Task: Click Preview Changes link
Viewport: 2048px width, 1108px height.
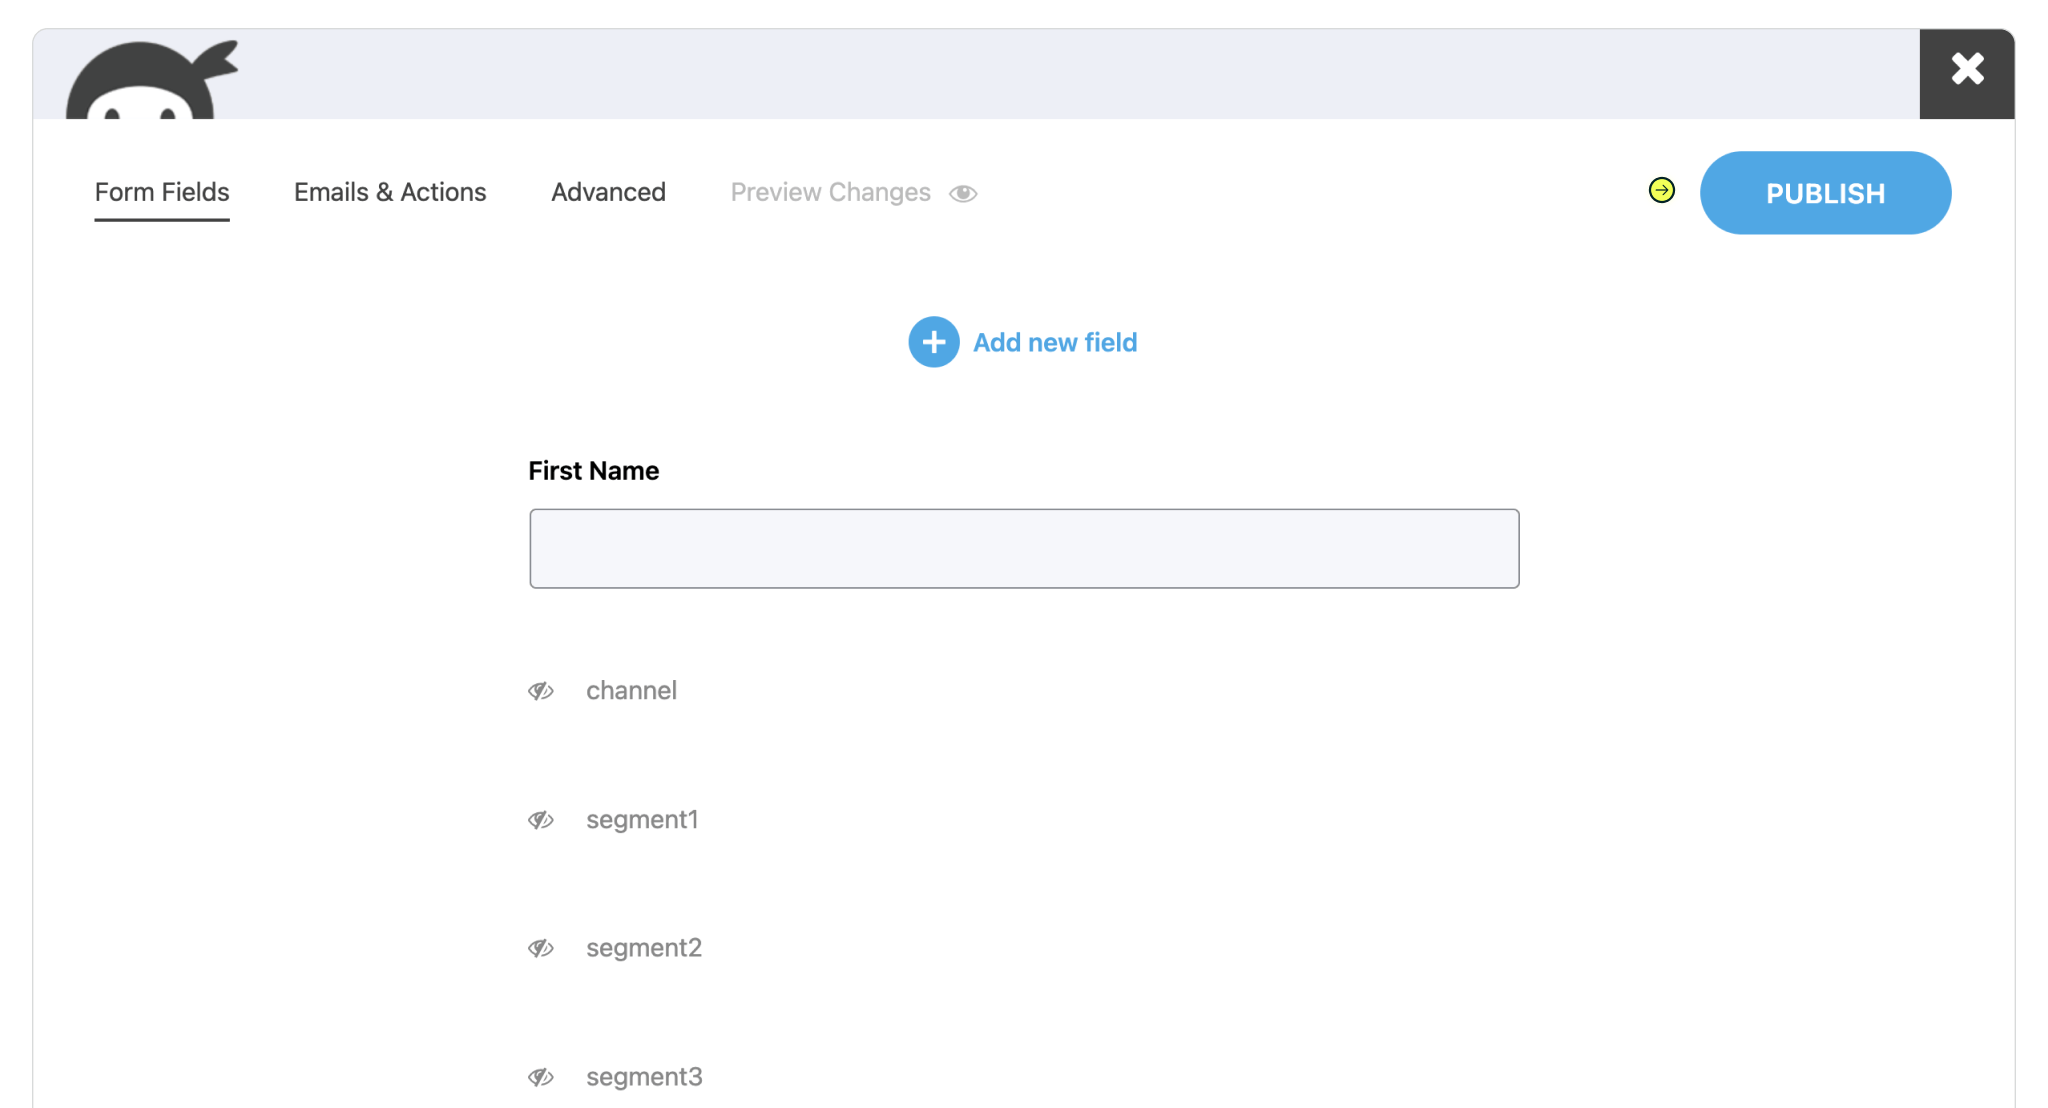Action: click(x=830, y=192)
